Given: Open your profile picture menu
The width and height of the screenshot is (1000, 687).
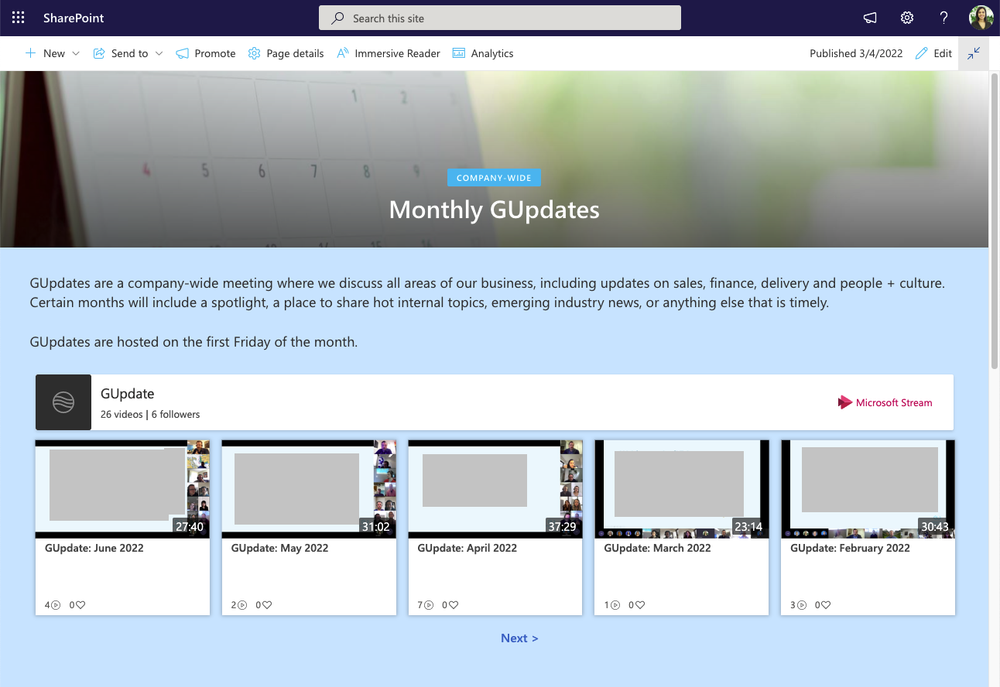Looking at the screenshot, I should click(980, 17).
